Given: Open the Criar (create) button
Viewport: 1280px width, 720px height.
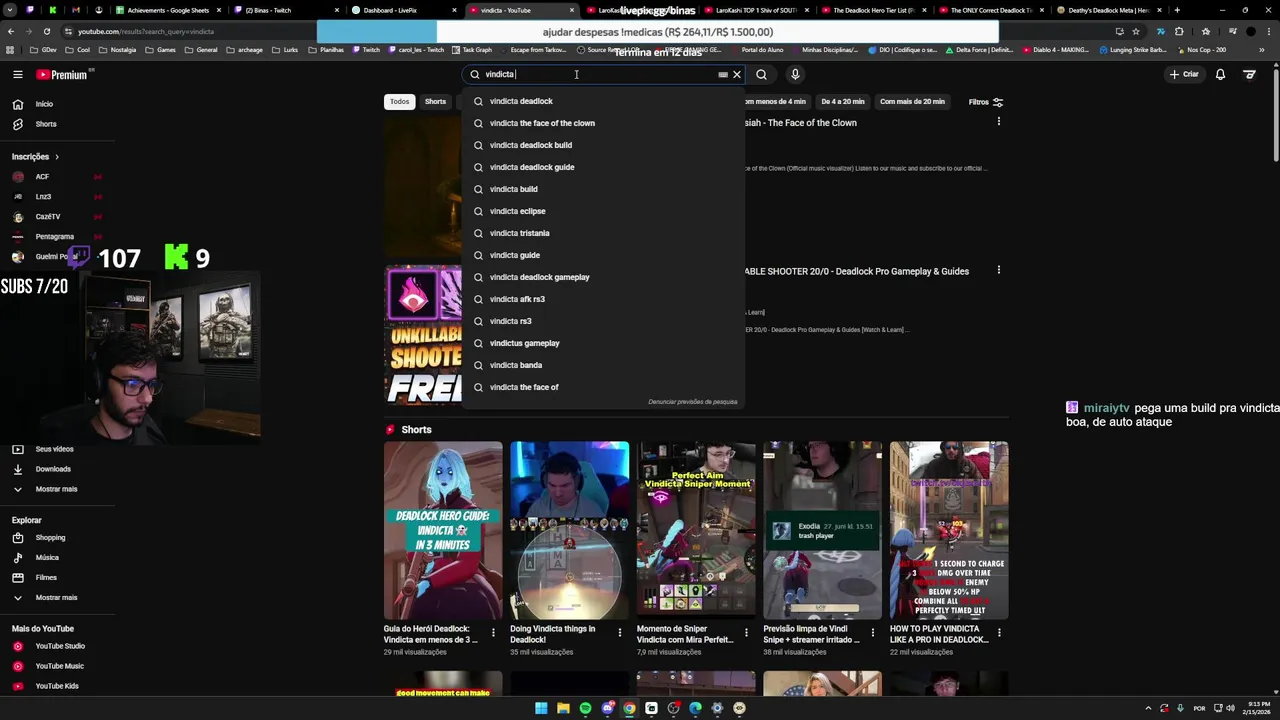Looking at the screenshot, I should (x=1183, y=74).
